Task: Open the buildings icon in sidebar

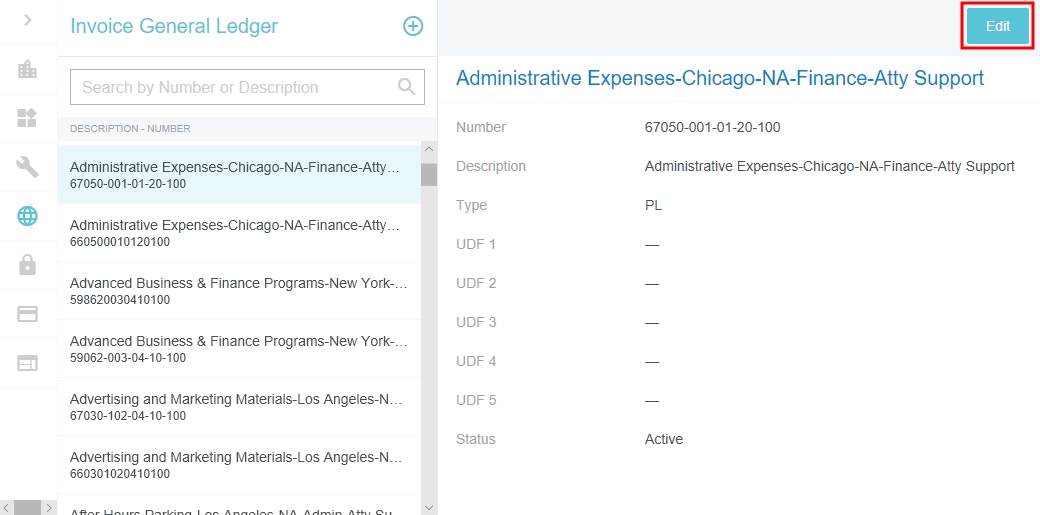Action: (28, 69)
